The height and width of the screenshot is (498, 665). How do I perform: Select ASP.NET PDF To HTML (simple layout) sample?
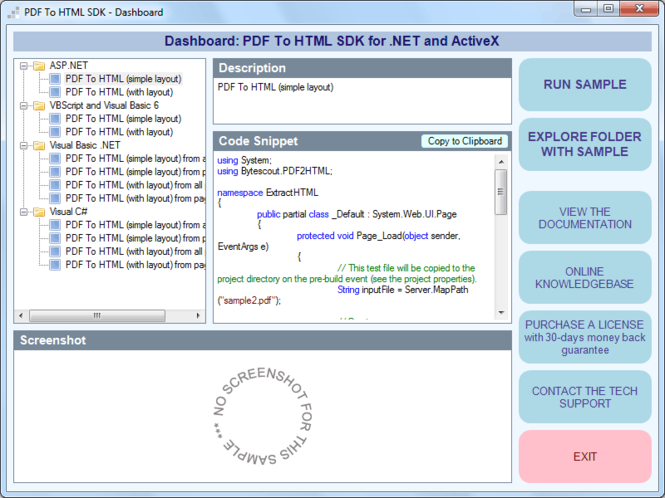(x=123, y=79)
